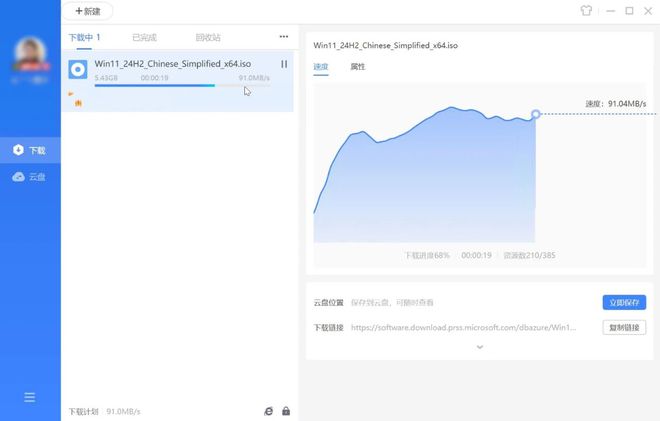Click the 新建 new task button

pos(88,12)
